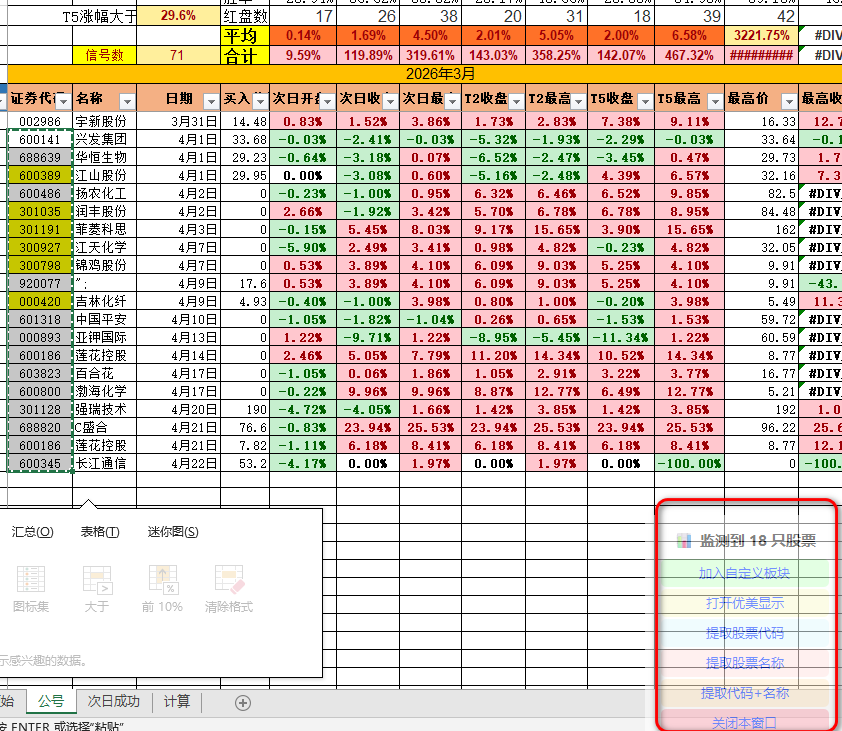Screen dimensions: 842x731
Task: Add a new sheet with plus icon
Action: 242,702
